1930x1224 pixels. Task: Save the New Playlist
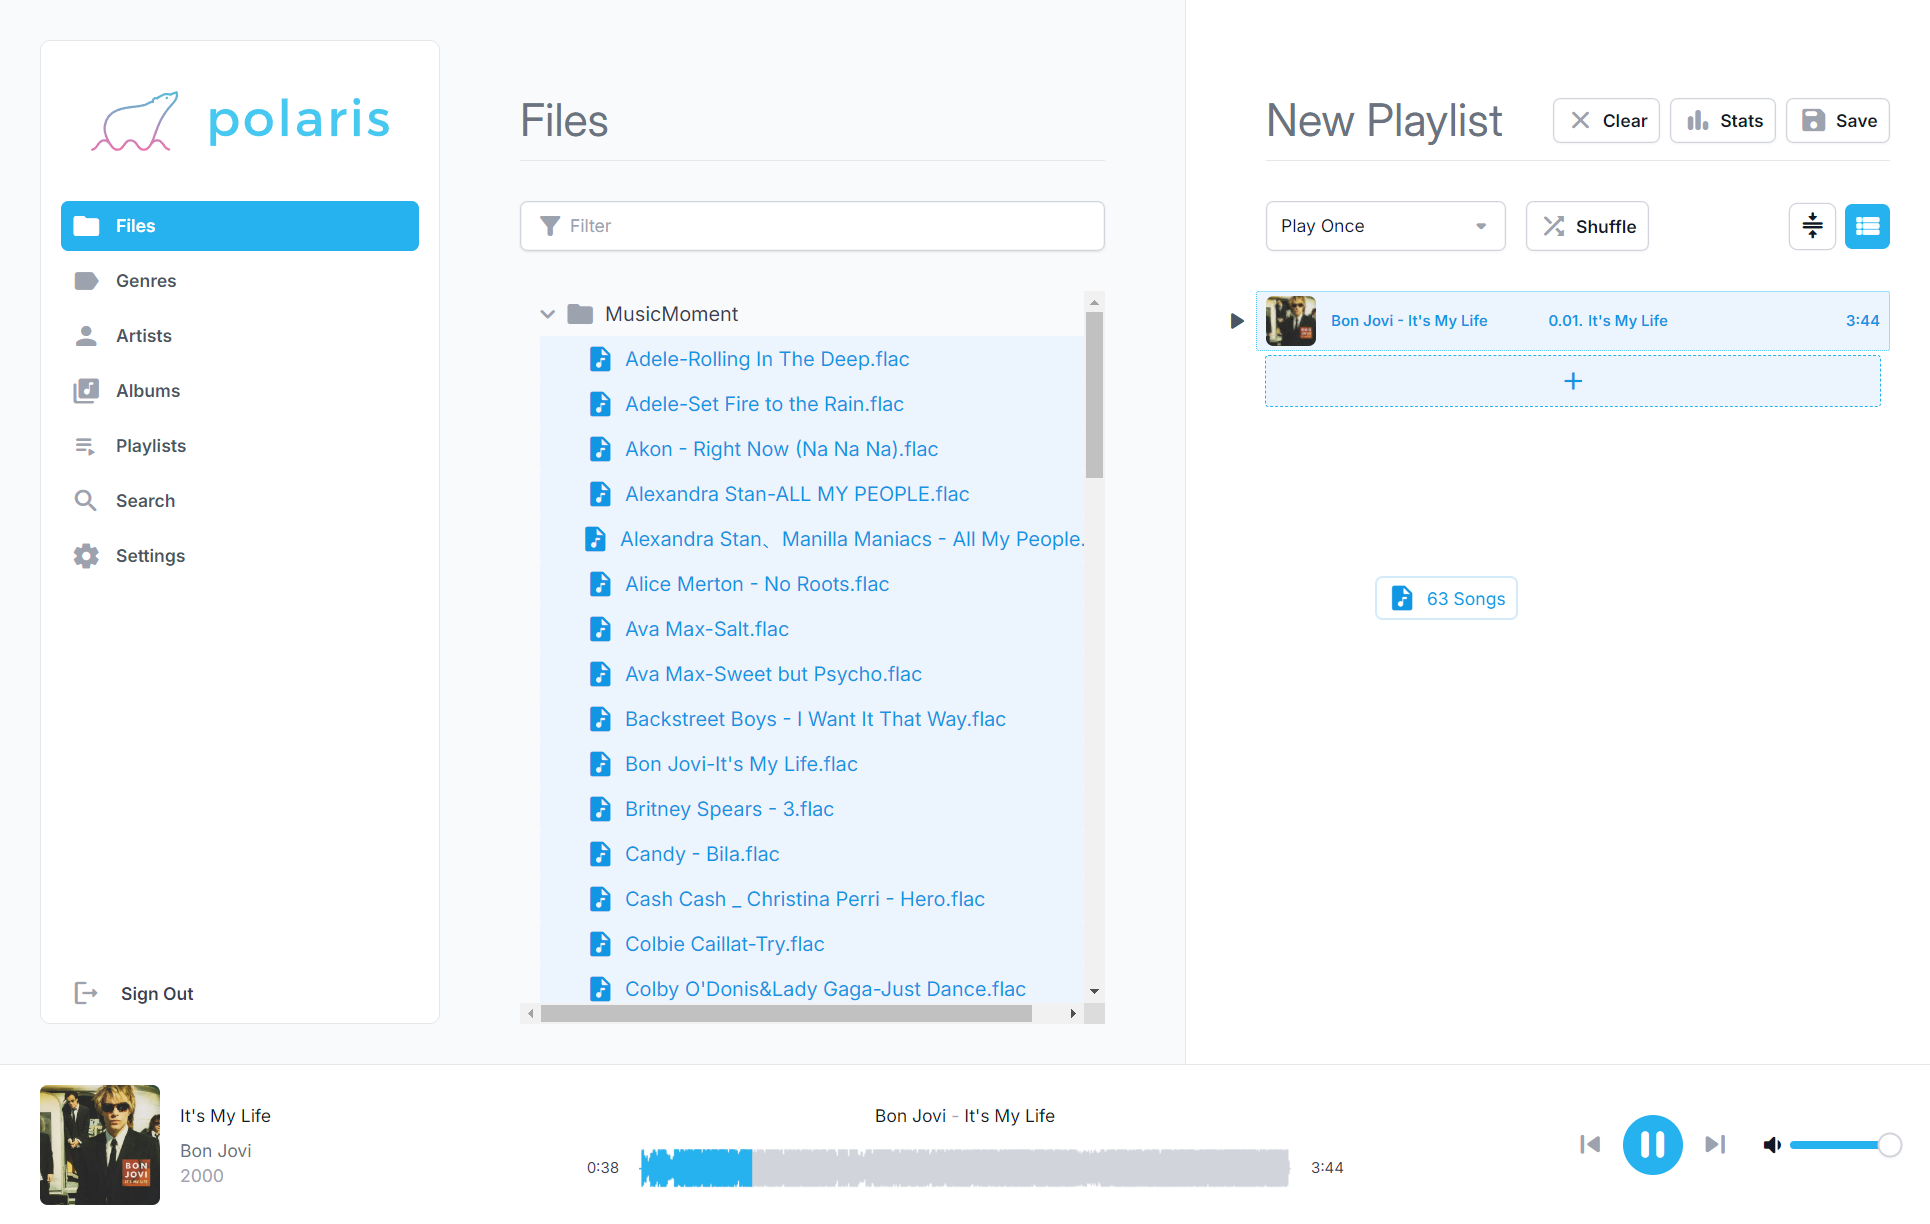coord(1838,121)
